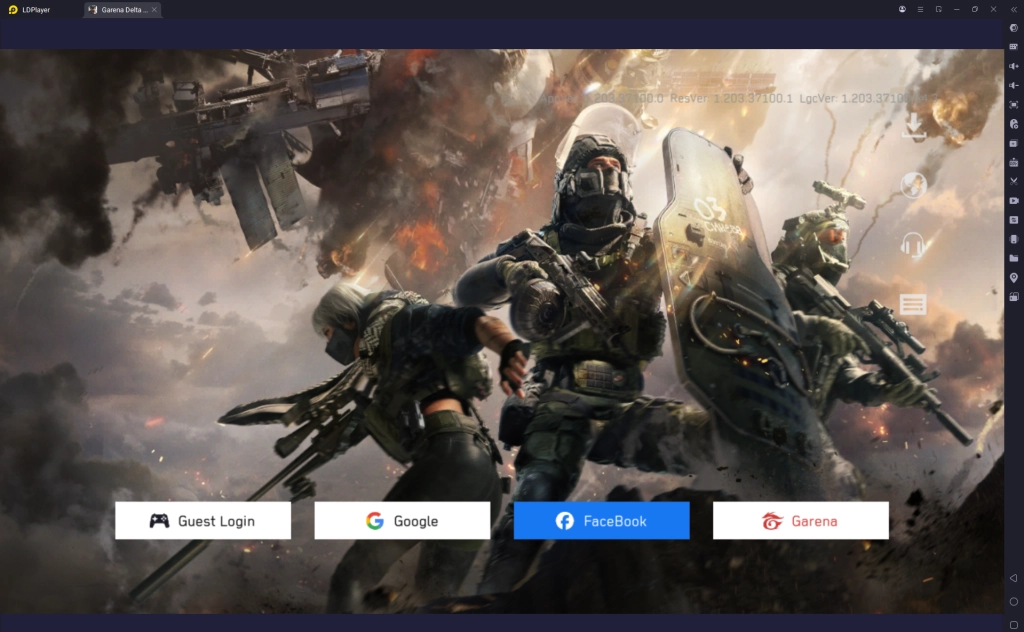This screenshot has width=1024, height=632.
Task: Start the video recorder sidebar icon
Action: (1013, 200)
